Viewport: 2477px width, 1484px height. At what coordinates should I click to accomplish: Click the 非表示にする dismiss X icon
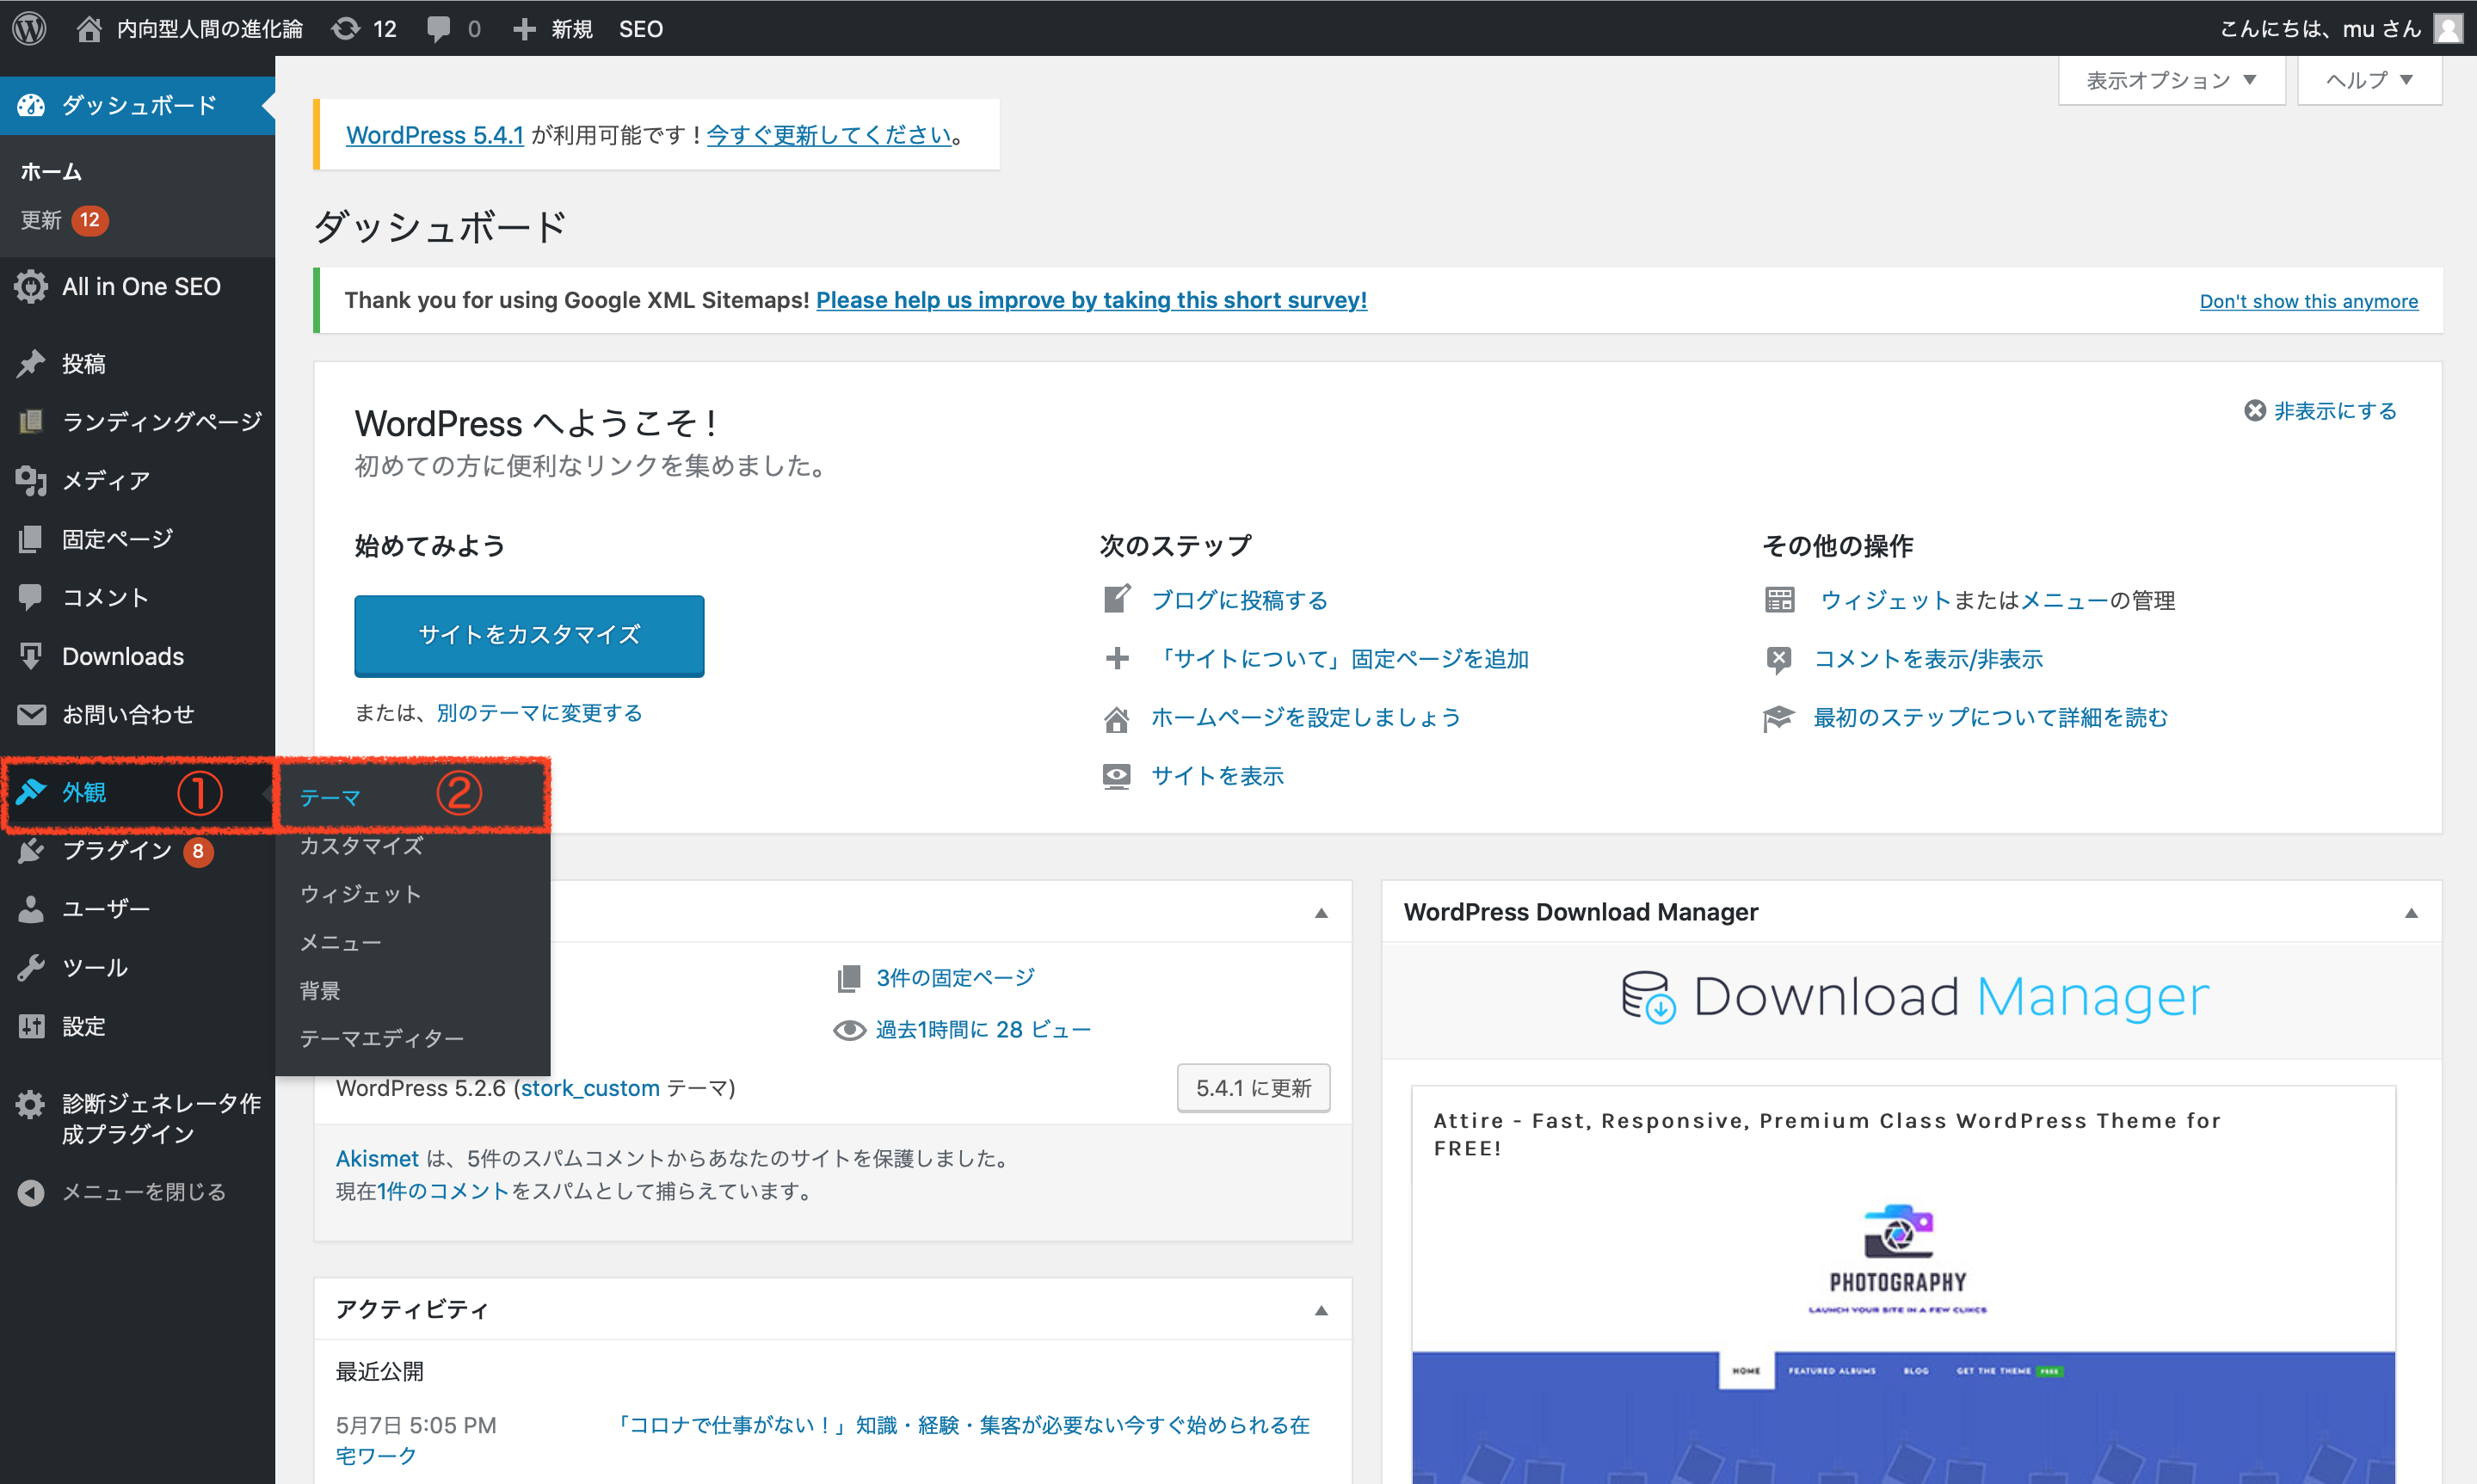[2255, 411]
